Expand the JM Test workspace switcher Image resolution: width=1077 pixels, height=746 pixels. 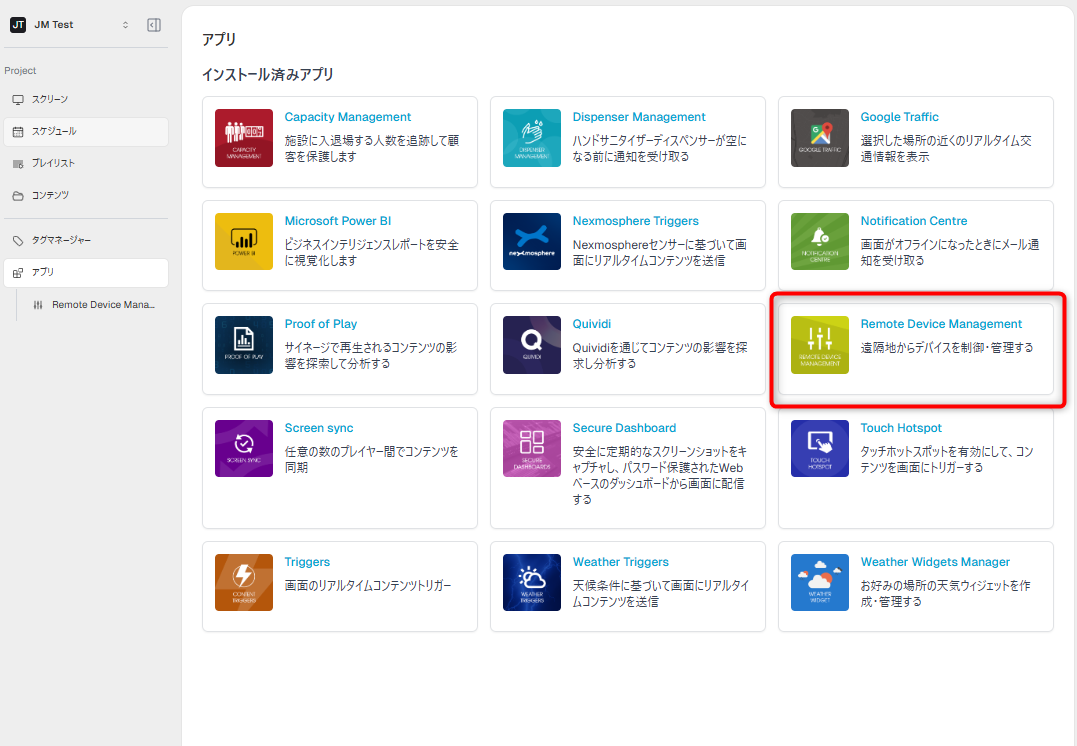(x=125, y=25)
